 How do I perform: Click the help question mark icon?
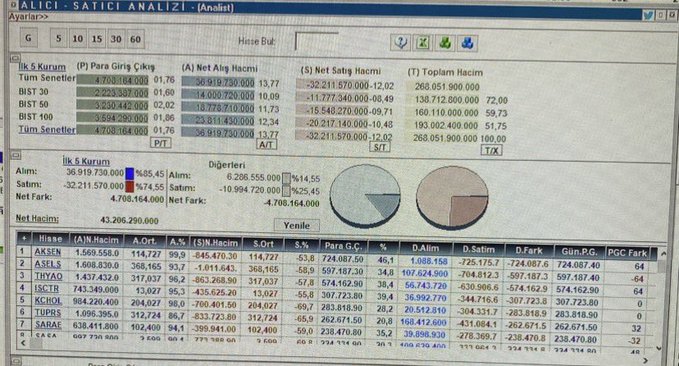tap(400, 43)
